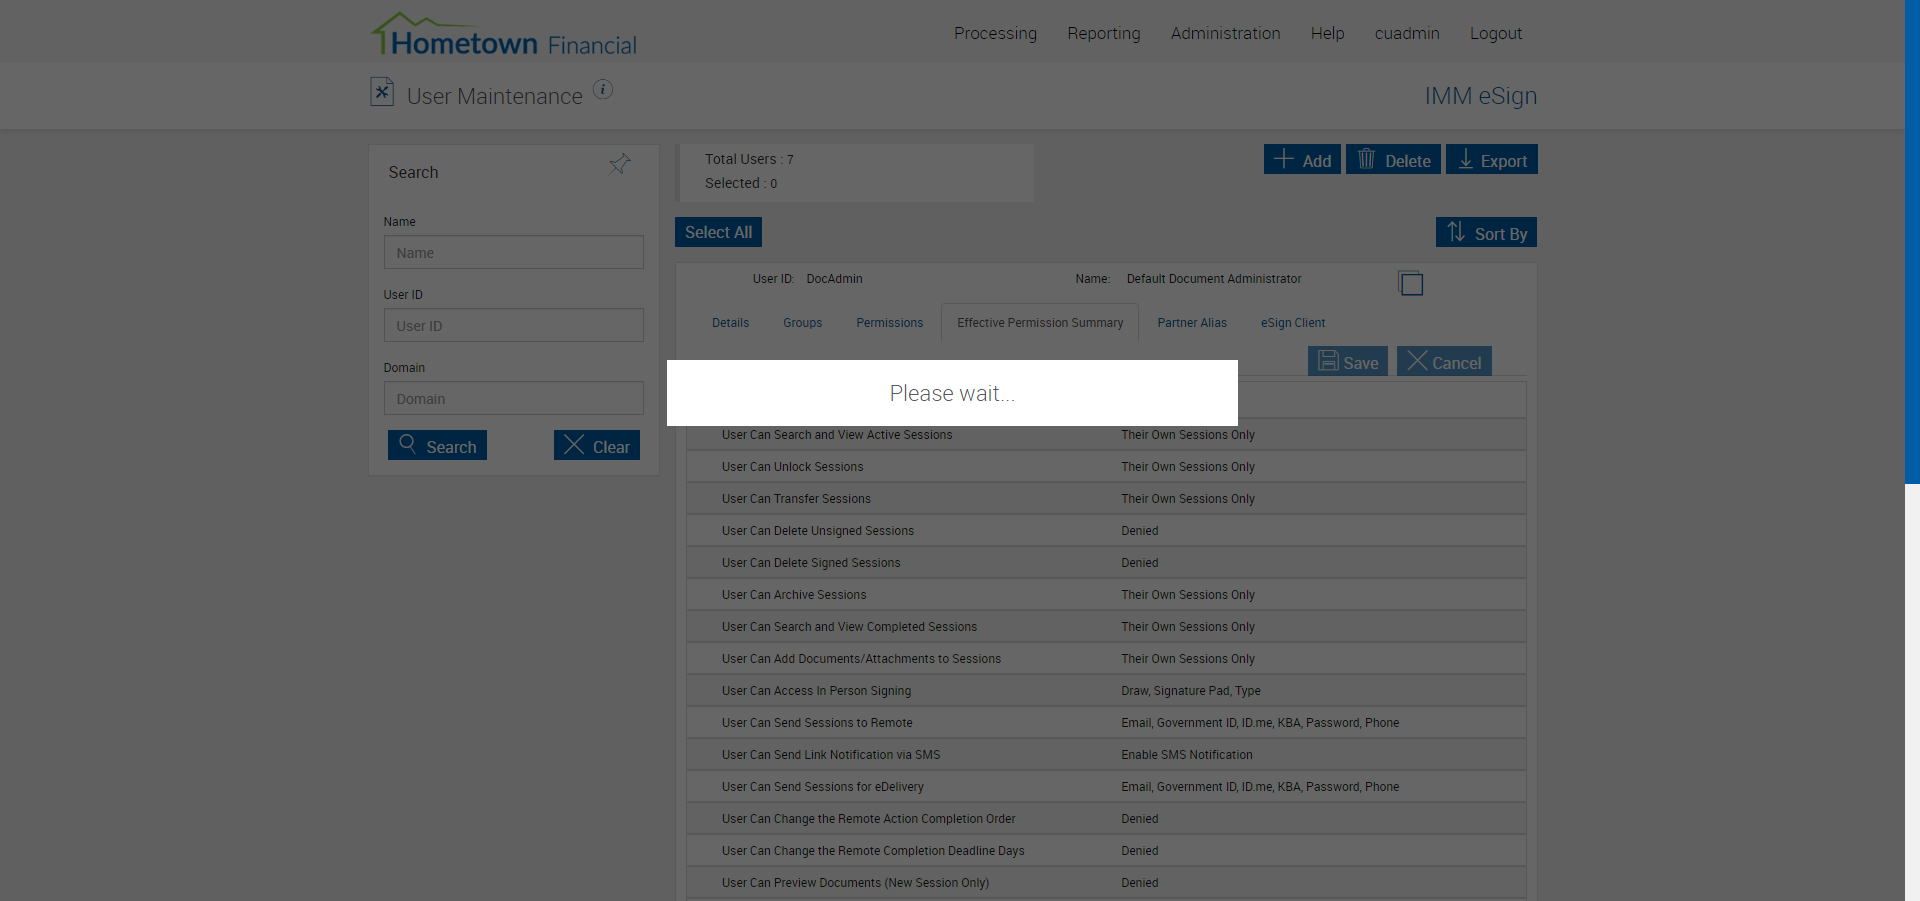Focus the Name search field
Screen dimensions: 1920x901
[x=514, y=252]
